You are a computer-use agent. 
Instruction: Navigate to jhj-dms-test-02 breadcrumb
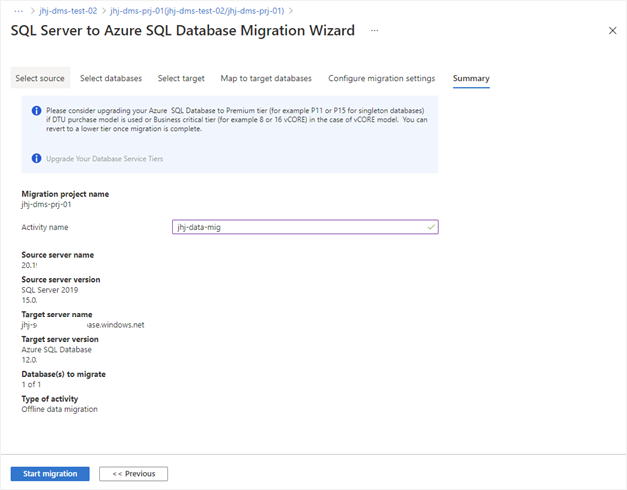pyautogui.click(x=68, y=11)
